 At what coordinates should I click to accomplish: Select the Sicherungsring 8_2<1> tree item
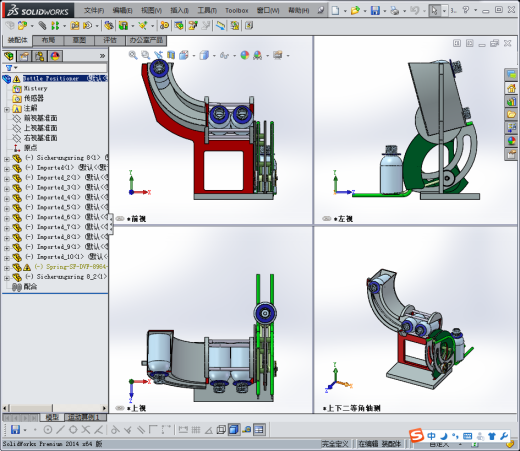[72, 277]
